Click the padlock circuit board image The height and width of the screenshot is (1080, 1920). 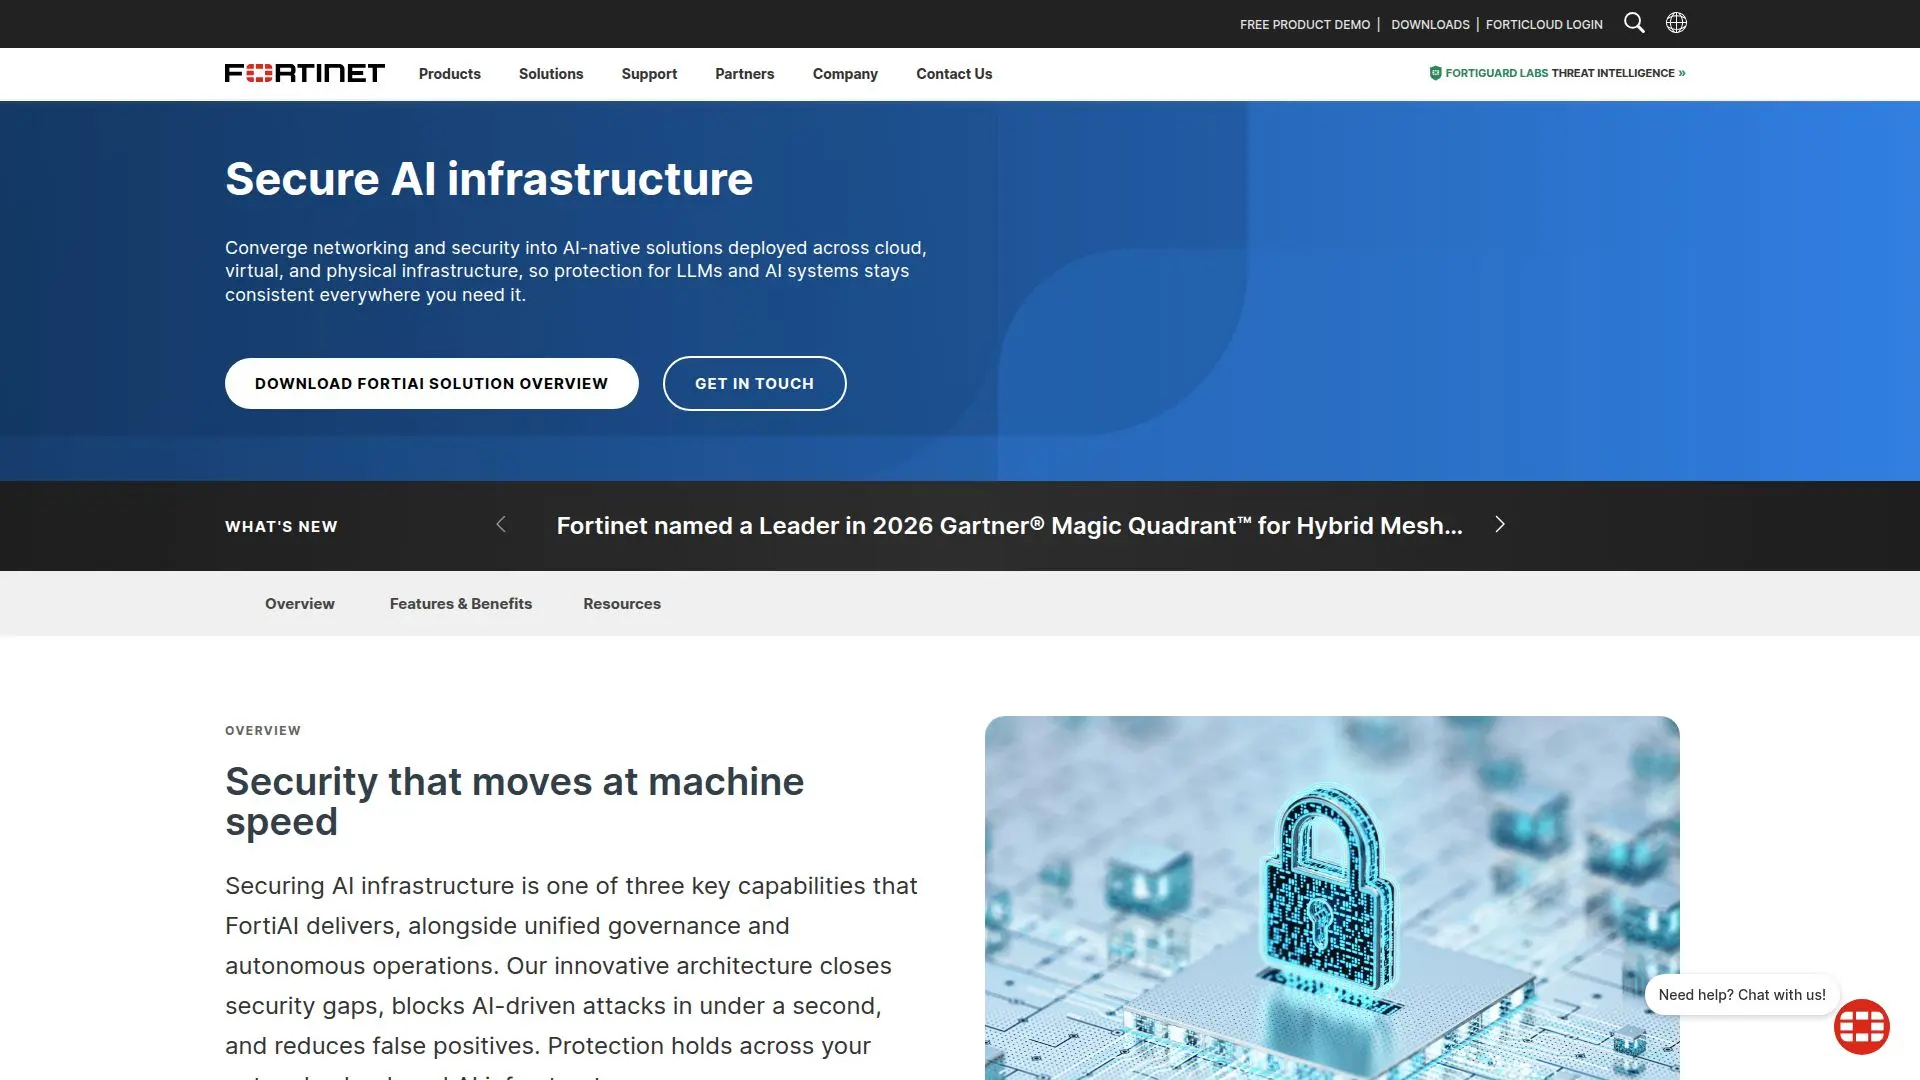coord(1332,897)
